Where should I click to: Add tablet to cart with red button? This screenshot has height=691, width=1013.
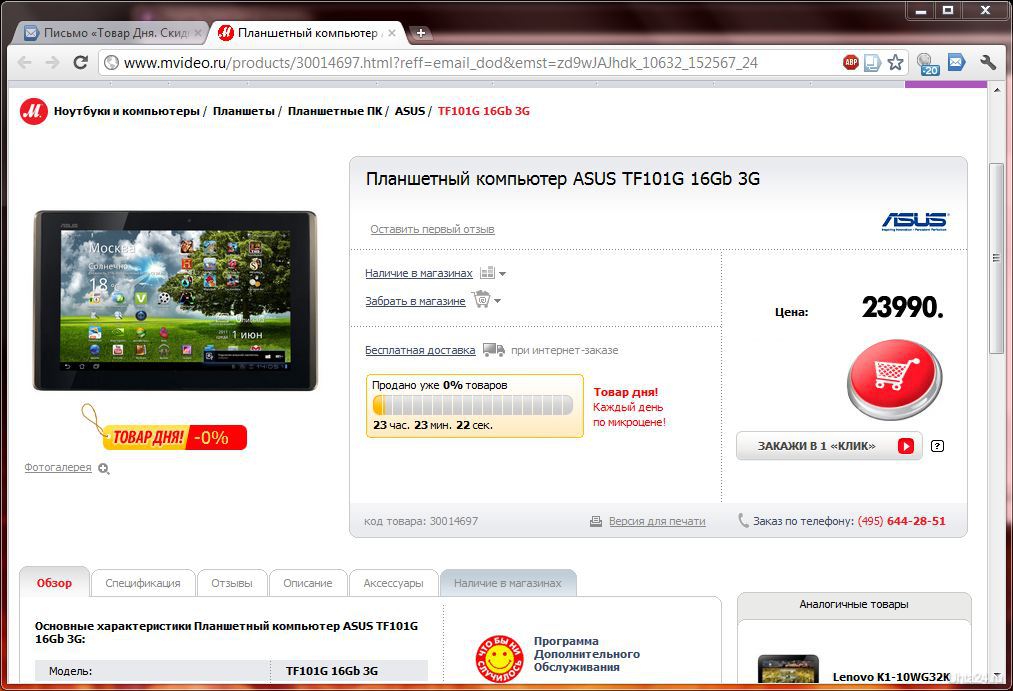[x=895, y=378]
